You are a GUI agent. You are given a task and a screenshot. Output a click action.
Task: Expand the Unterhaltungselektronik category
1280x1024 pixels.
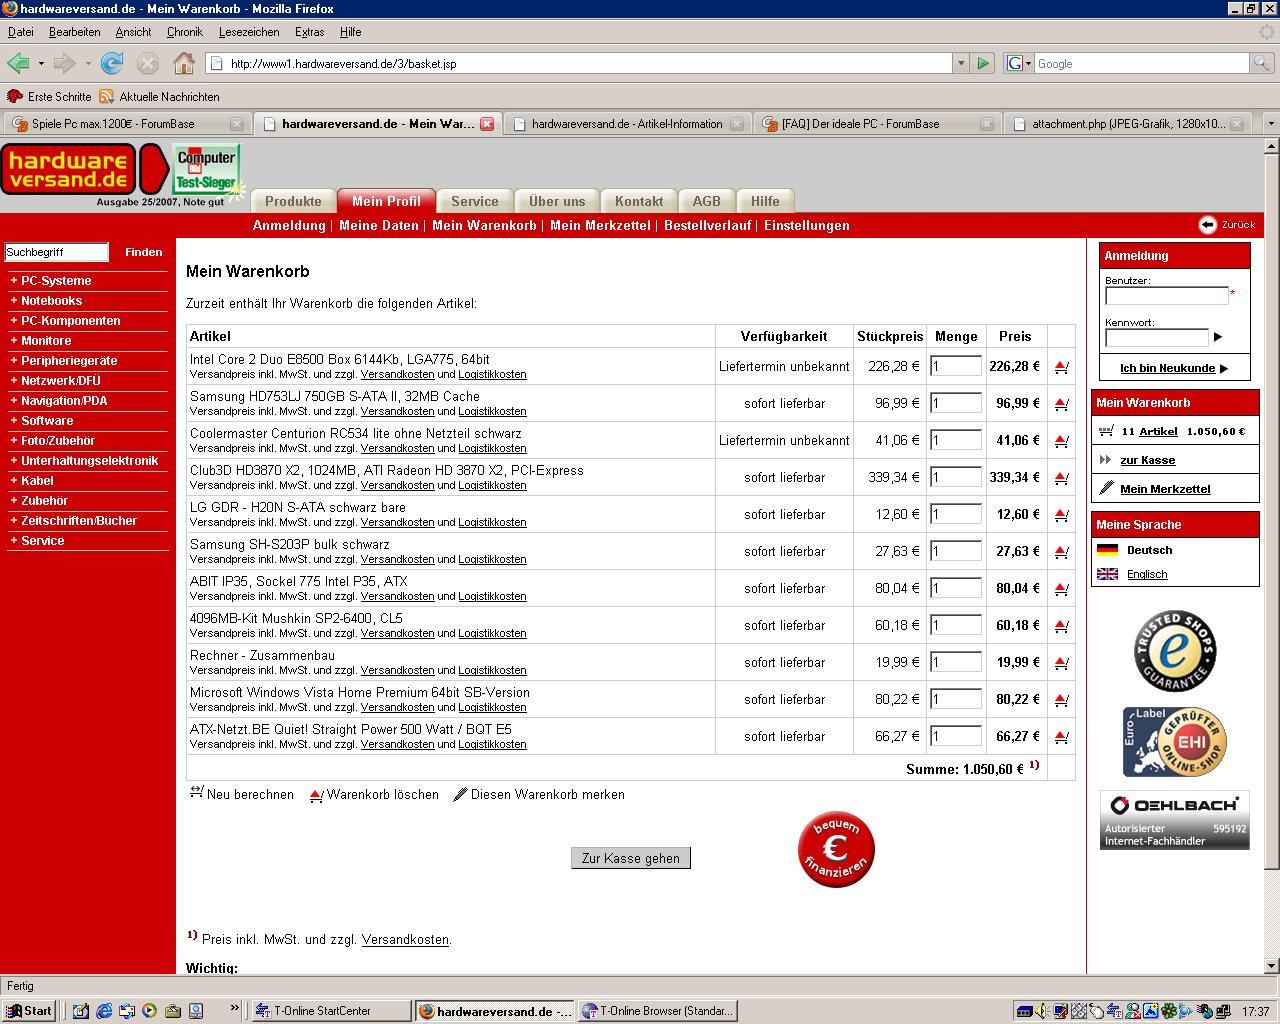(x=90, y=461)
